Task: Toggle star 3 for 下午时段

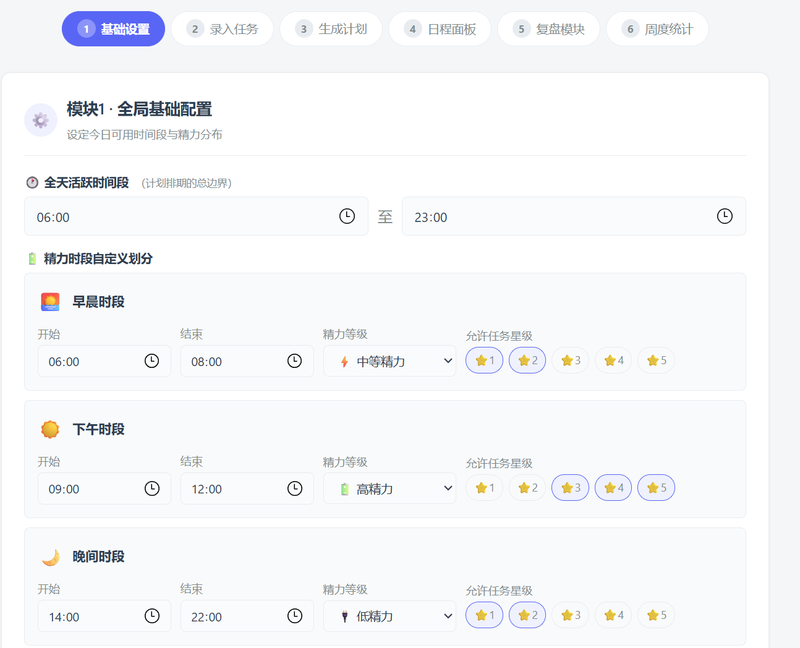Action: pyautogui.click(x=570, y=488)
